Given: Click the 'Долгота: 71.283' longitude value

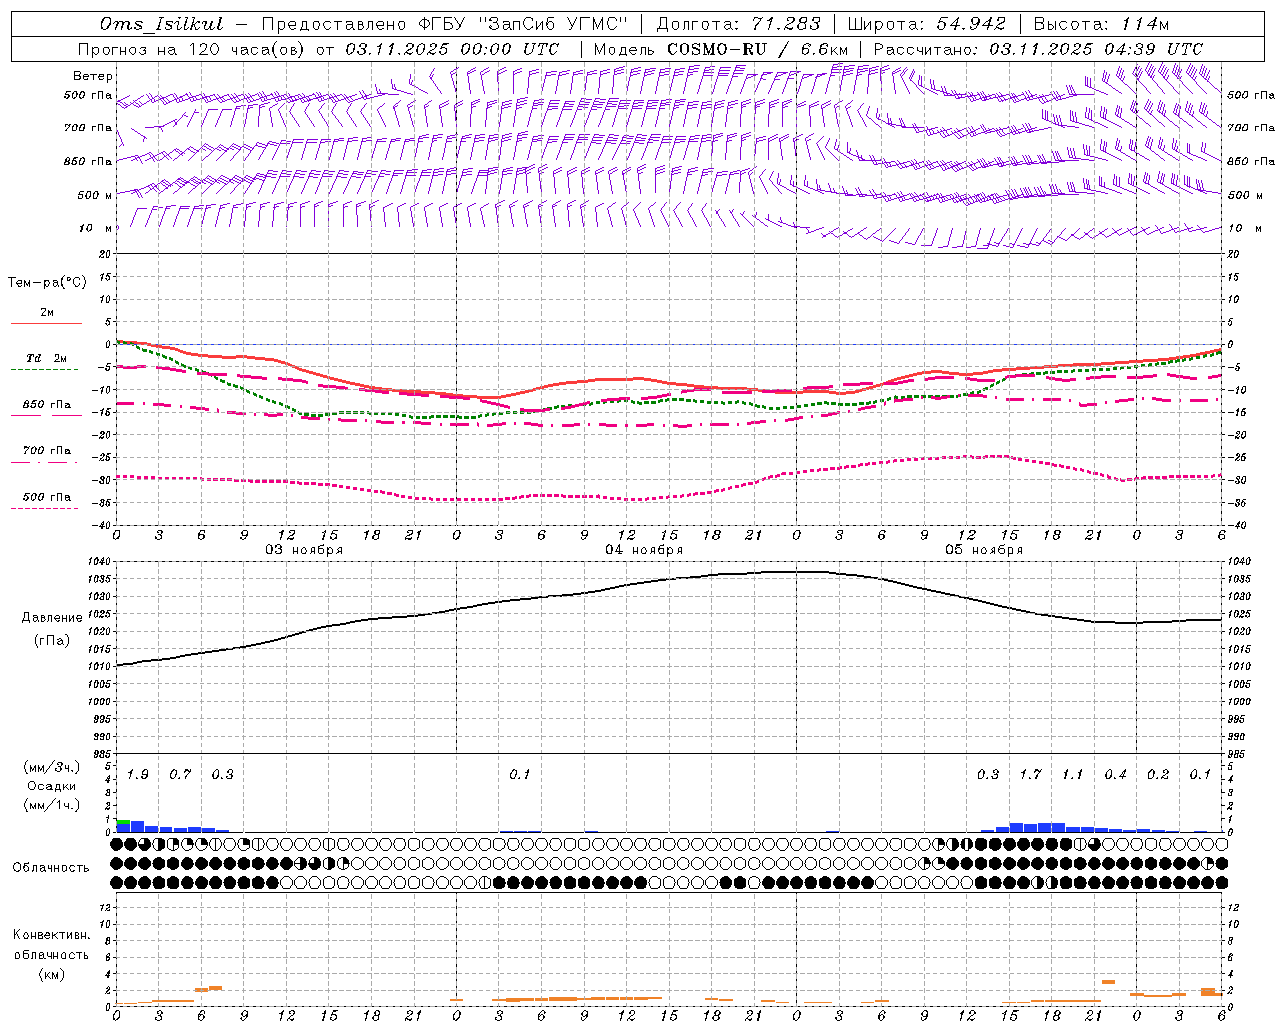Looking at the screenshot, I should click(739, 24).
